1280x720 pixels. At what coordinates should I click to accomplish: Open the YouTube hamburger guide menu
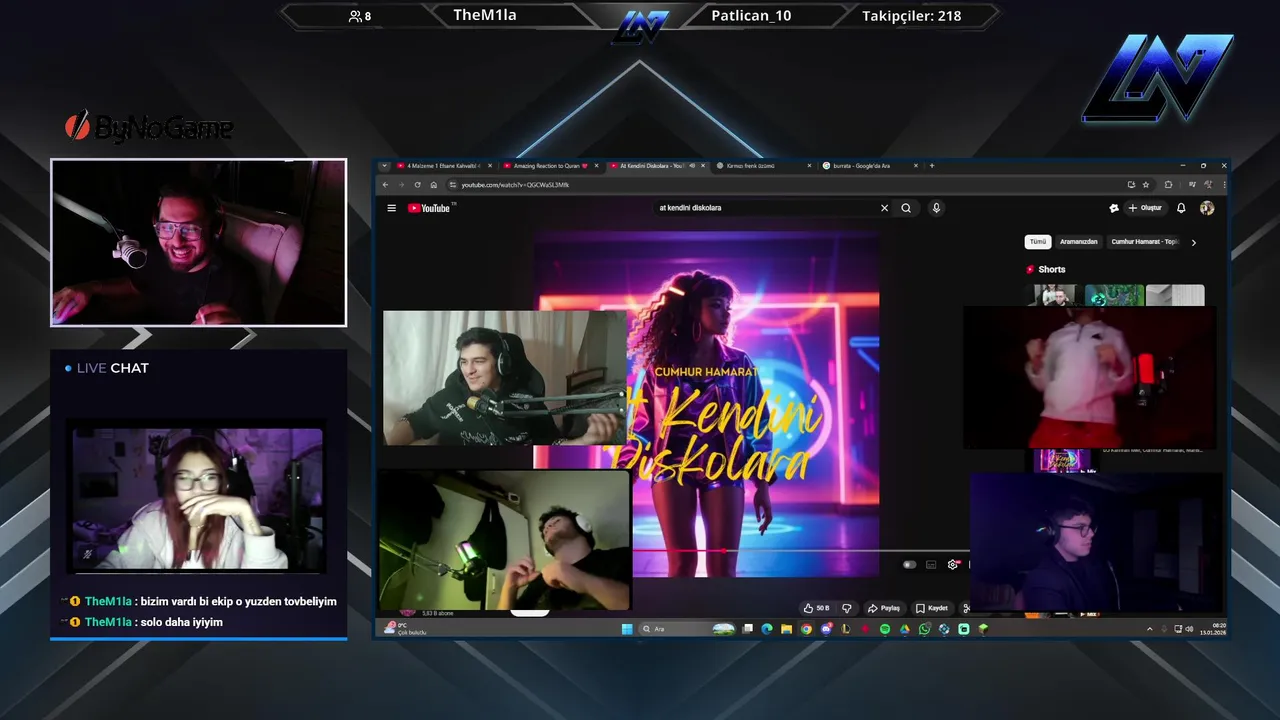[392, 208]
